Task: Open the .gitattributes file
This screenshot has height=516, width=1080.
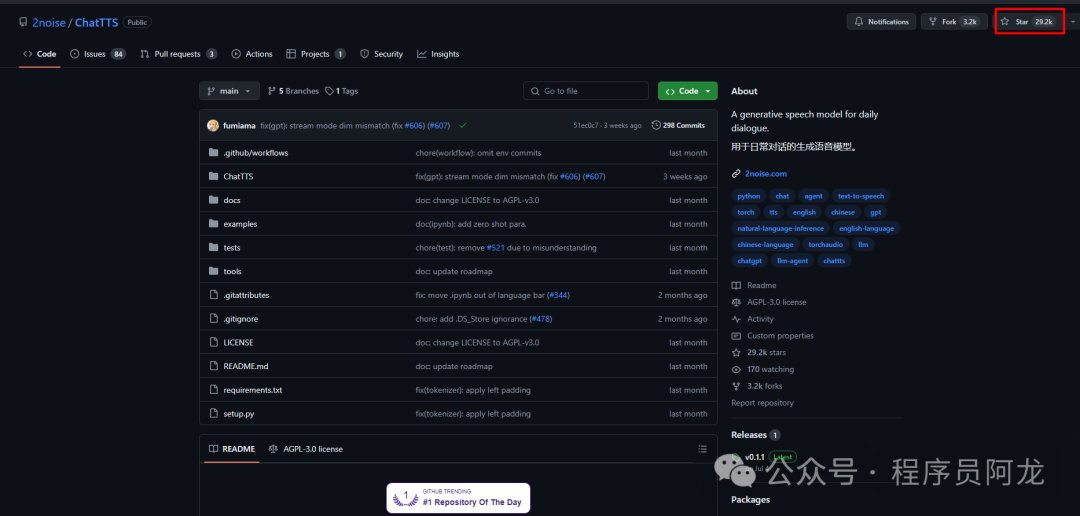Action: 246,295
